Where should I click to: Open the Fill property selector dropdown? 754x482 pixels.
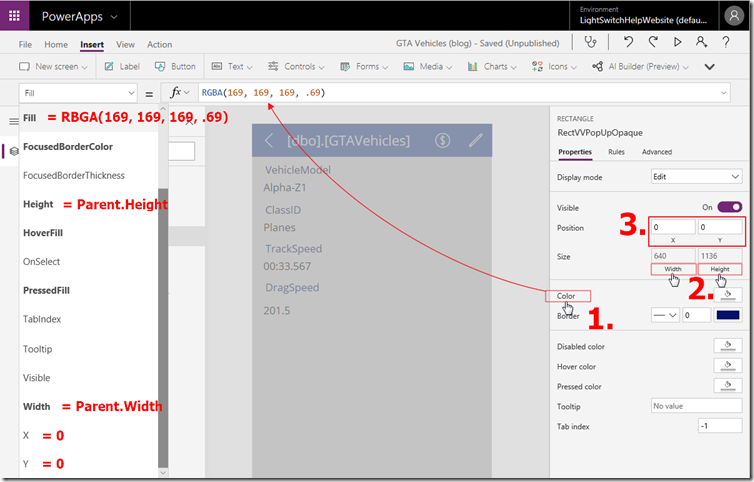(78, 93)
